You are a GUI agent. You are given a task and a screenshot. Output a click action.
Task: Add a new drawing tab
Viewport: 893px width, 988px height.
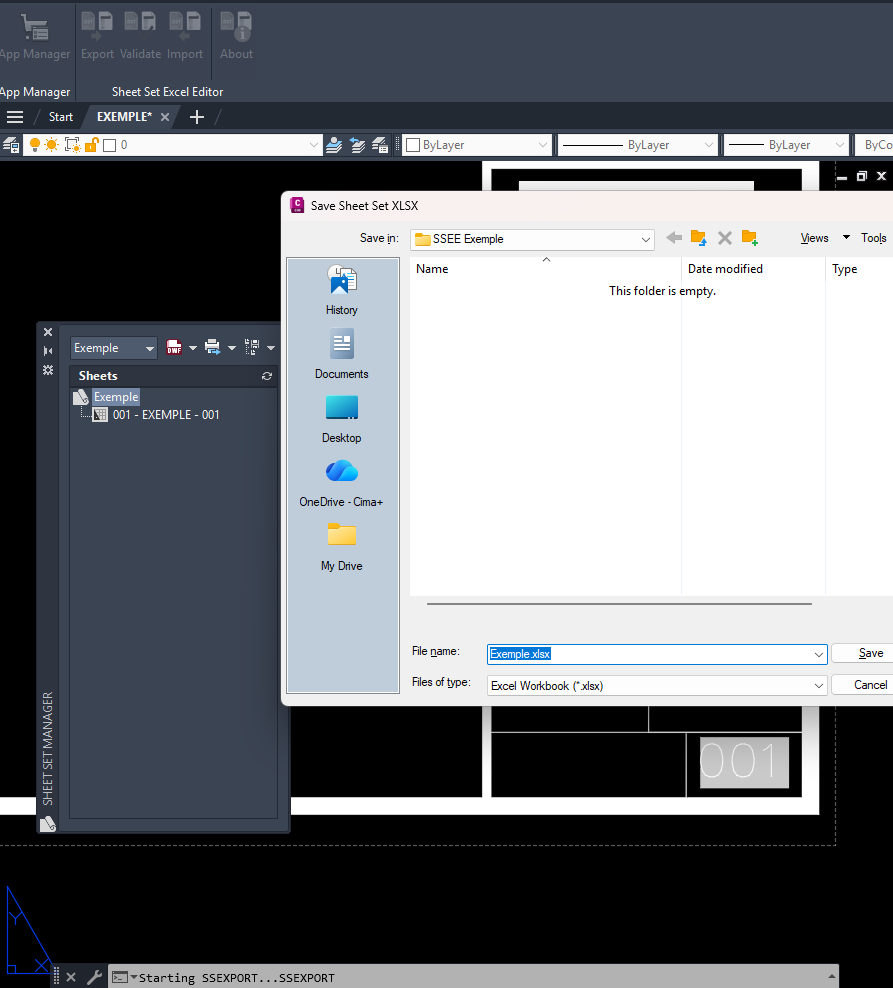(197, 117)
